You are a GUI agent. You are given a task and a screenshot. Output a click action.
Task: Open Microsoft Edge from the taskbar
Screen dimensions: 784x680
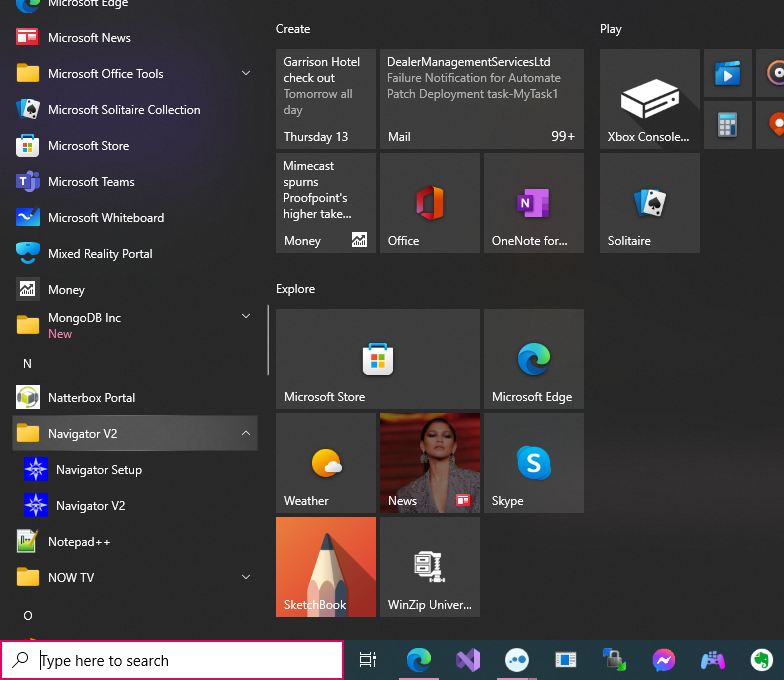419,660
